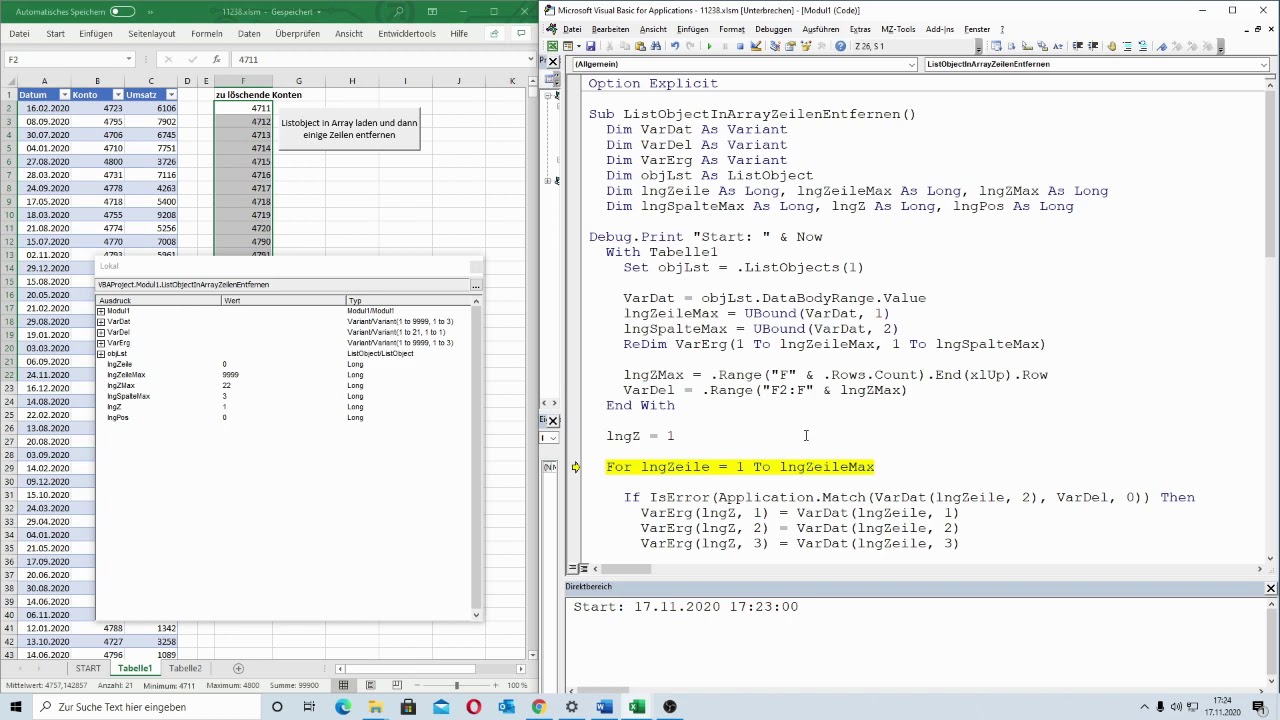The width and height of the screenshot is (1280, 720).
Task: Click the Normal view icon in Excel status bar
Action: pos(343,685)
